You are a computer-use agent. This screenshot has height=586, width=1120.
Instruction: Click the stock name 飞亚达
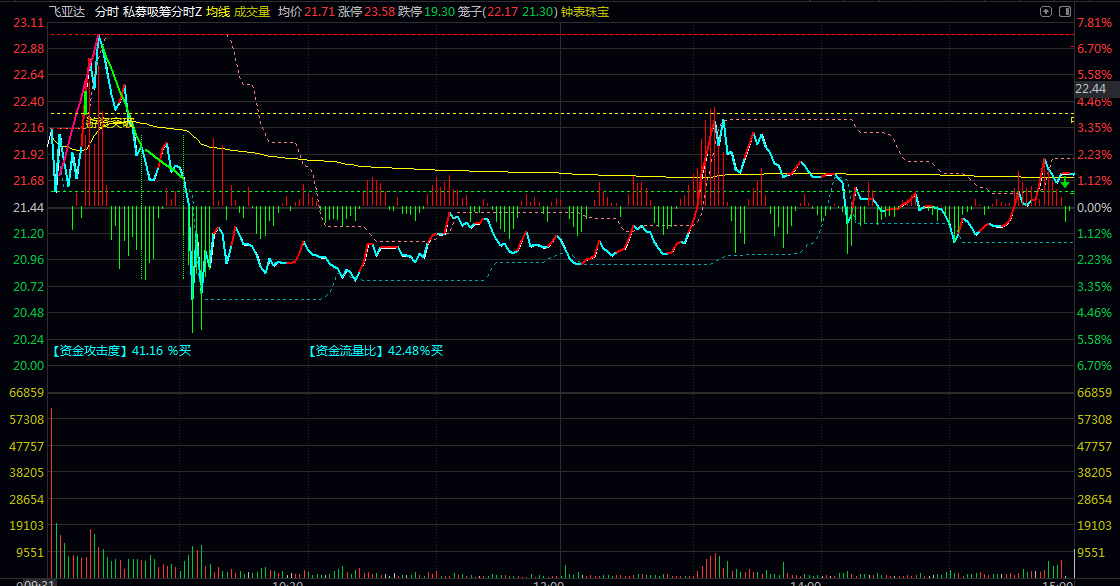(66, 11)
